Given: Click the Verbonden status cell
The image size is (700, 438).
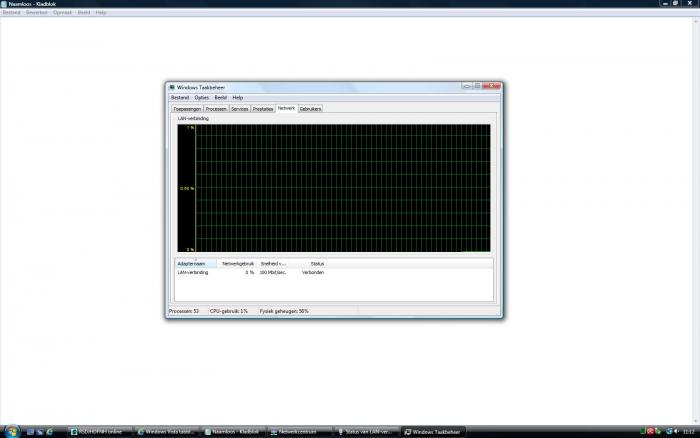Looking at the screenshot, I should click(x=313, y=272).
